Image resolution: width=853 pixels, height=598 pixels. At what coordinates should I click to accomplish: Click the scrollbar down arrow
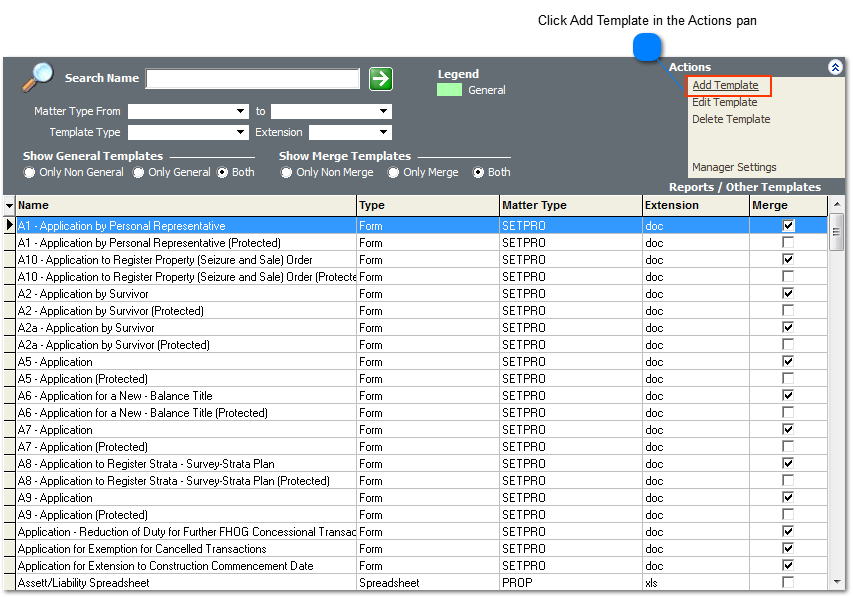coord(836,582)
